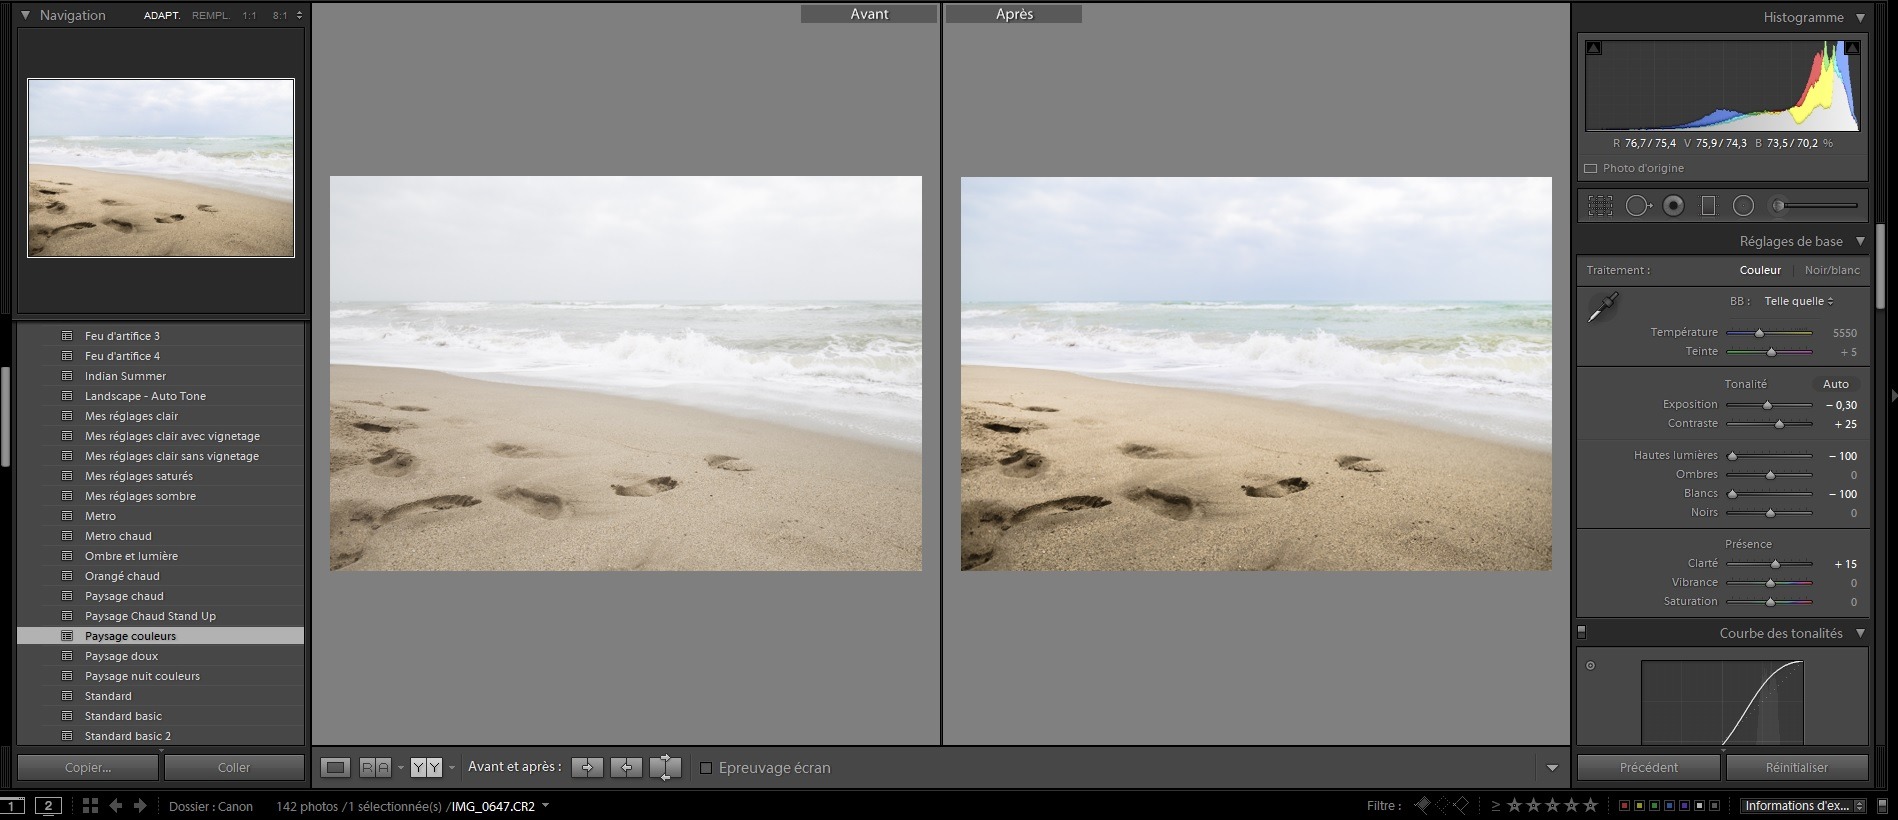Switch treatment to Noir/blanc
The height and width of the screenshot is (820, 1898).
(x=1832, y=270)
